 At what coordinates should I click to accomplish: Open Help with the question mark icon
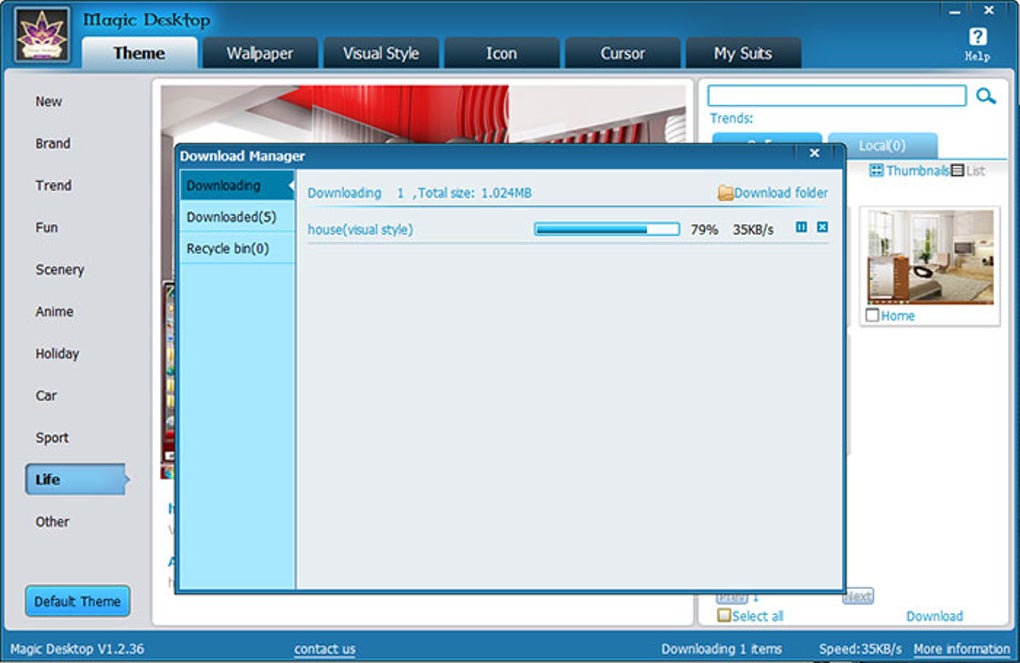click(x=977, y=37)
